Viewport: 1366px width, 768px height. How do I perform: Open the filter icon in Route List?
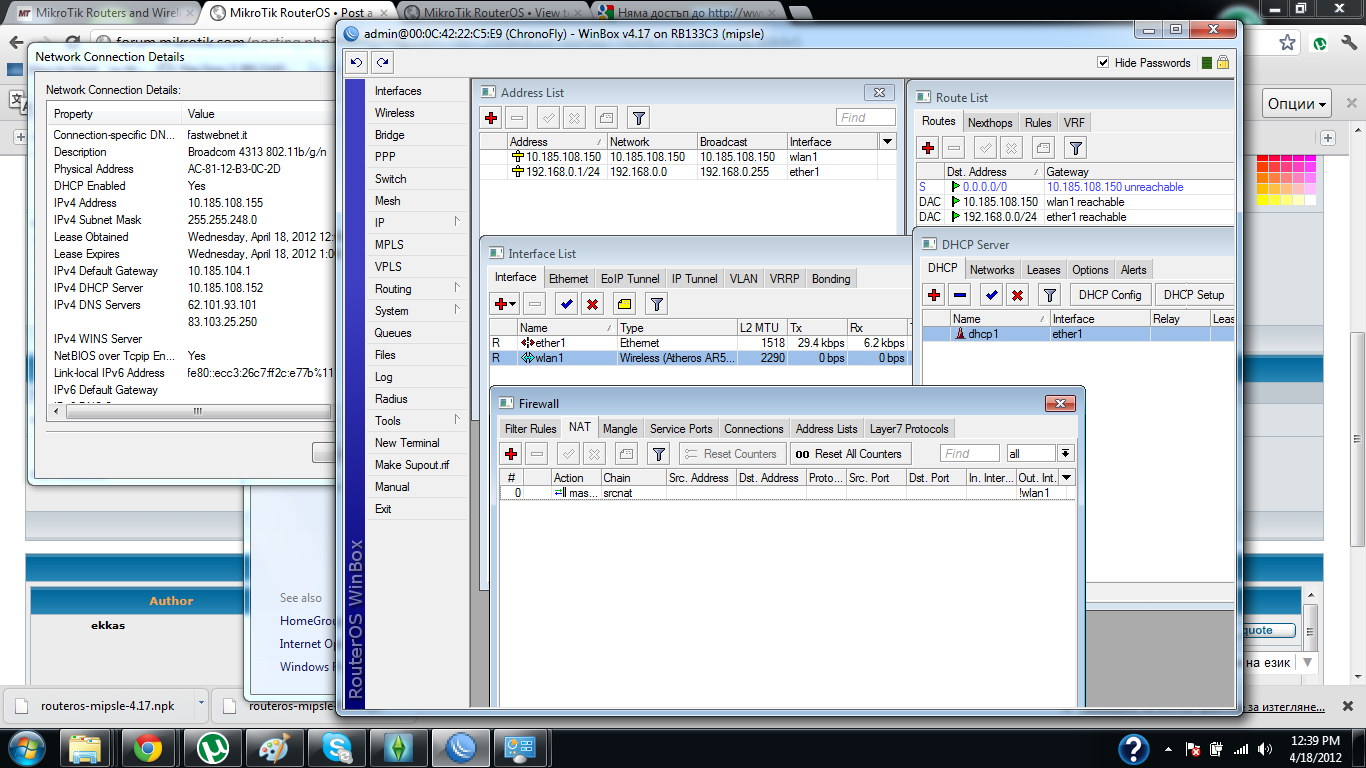click(1075, 148)
